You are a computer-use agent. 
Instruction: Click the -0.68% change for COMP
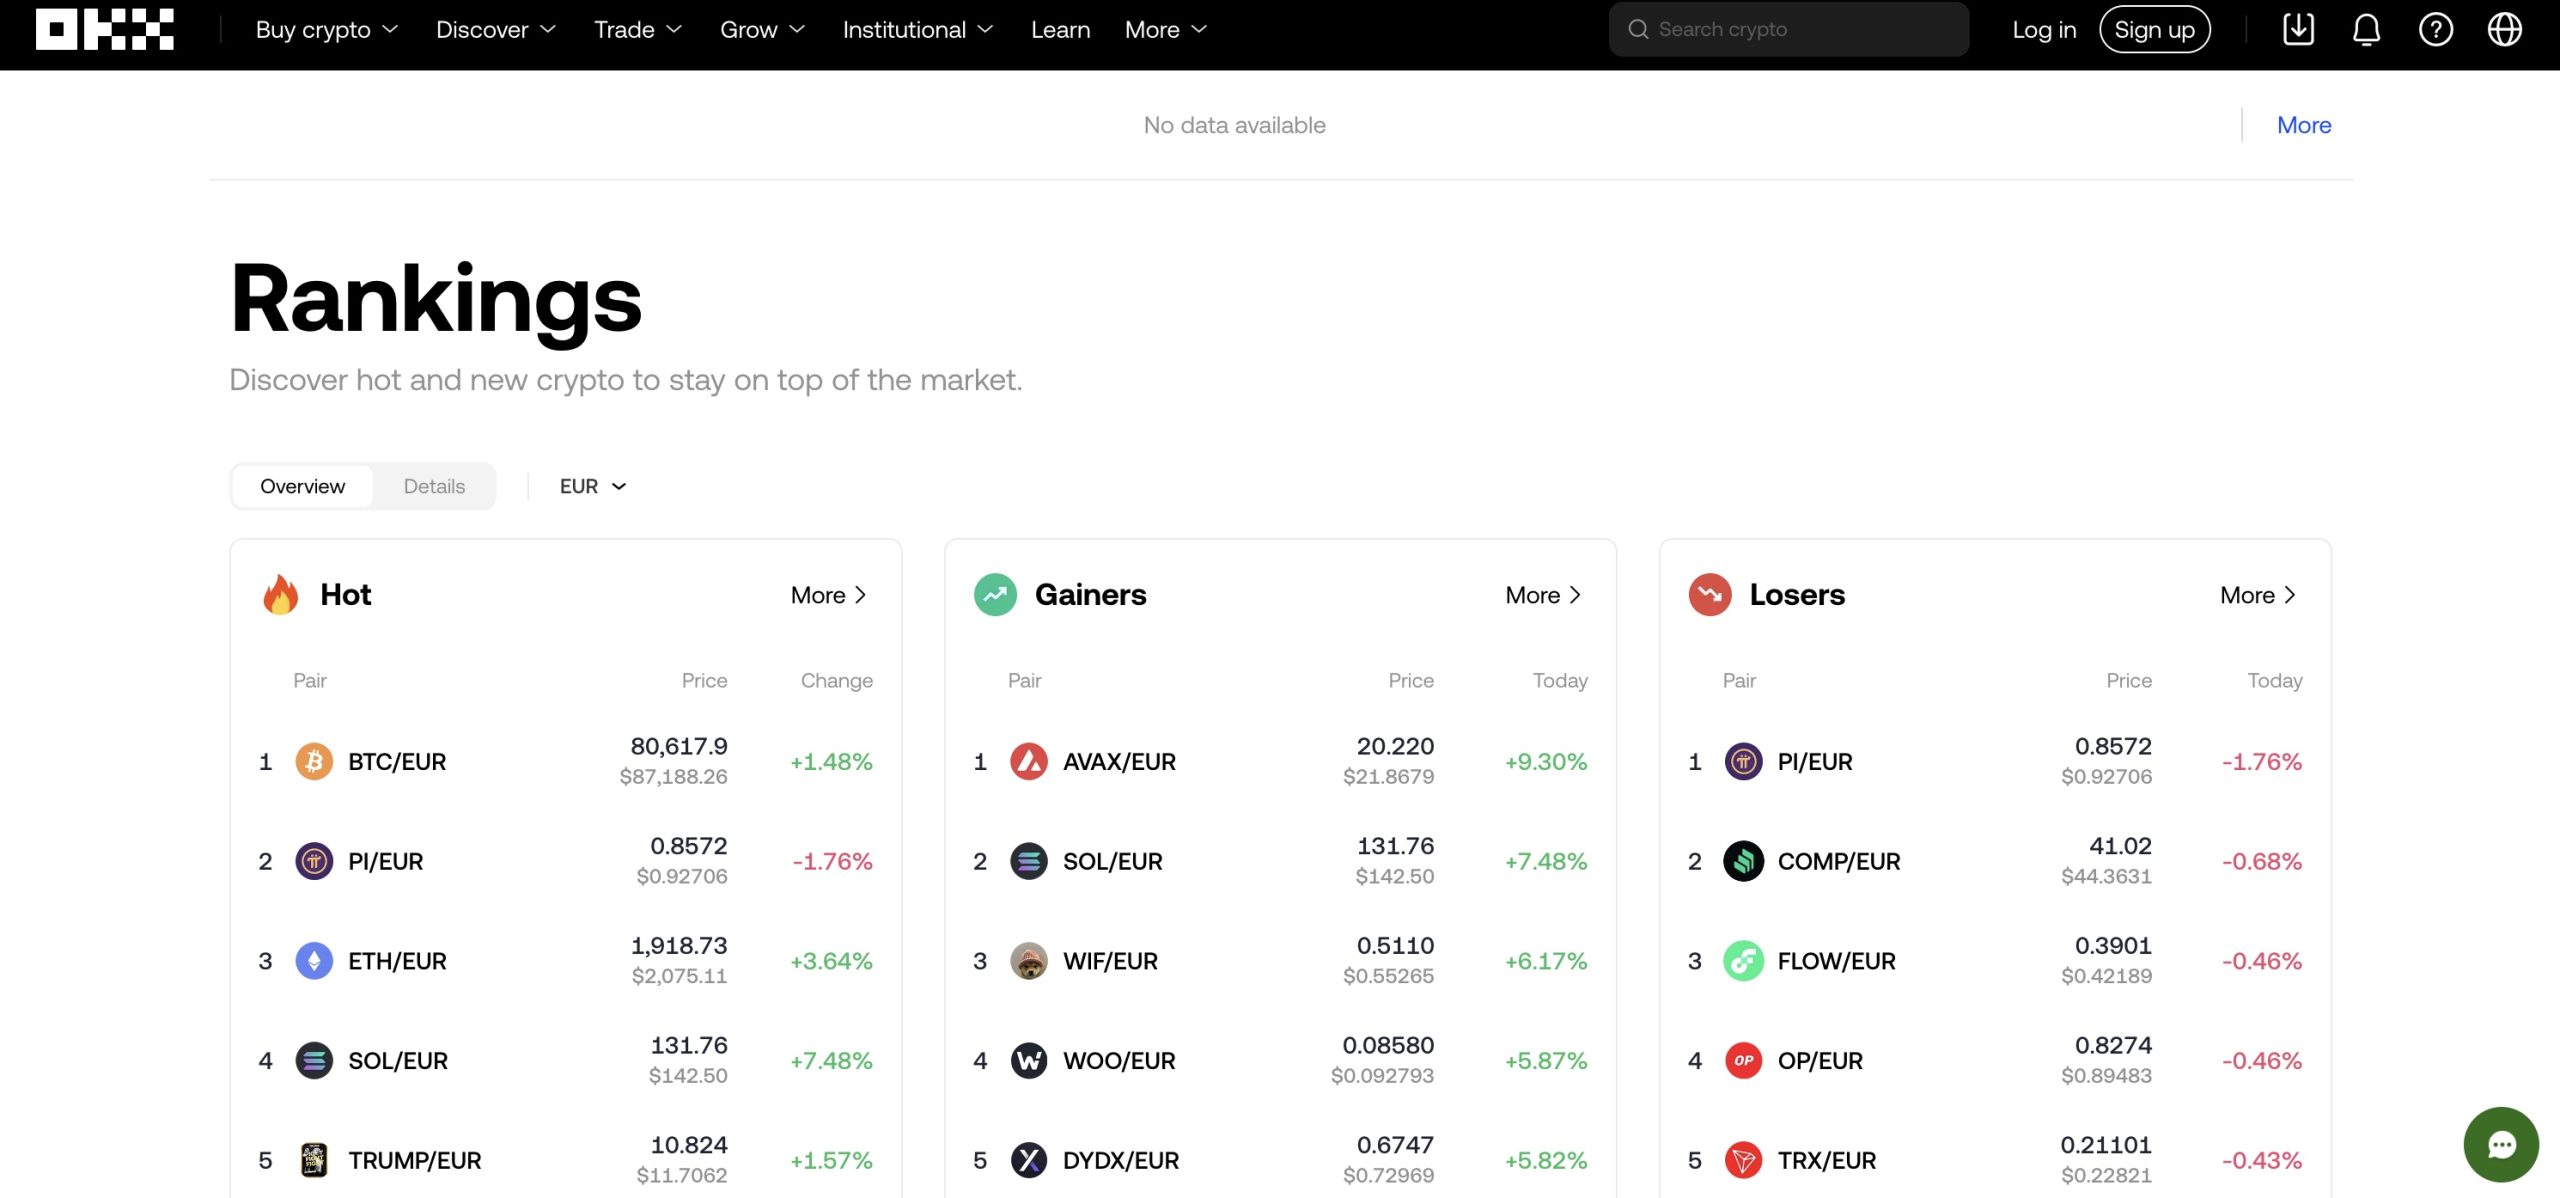pyautogui.click(x=2262, y=861)
